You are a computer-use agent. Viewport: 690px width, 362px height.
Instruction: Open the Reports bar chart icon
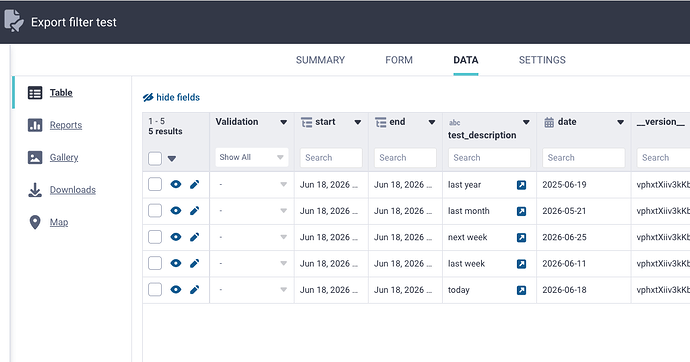point(35,125)
